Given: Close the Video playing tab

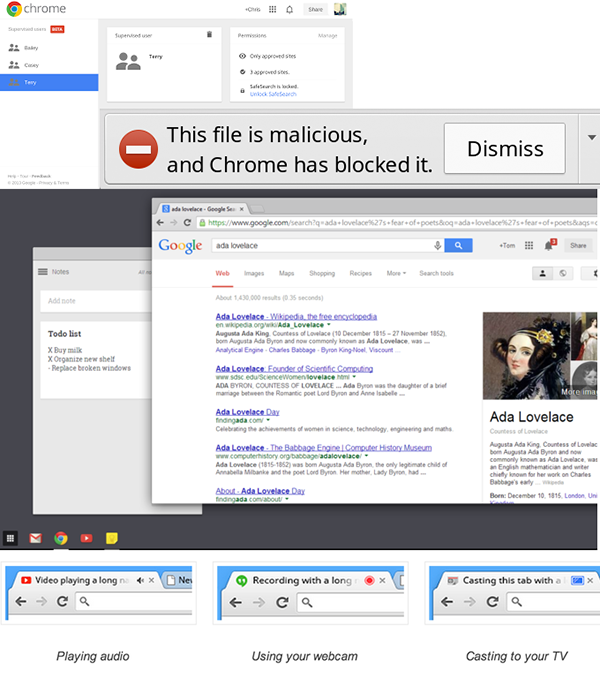Looking at the screenshot, I should pyautogui.click(x=152, y=580).
